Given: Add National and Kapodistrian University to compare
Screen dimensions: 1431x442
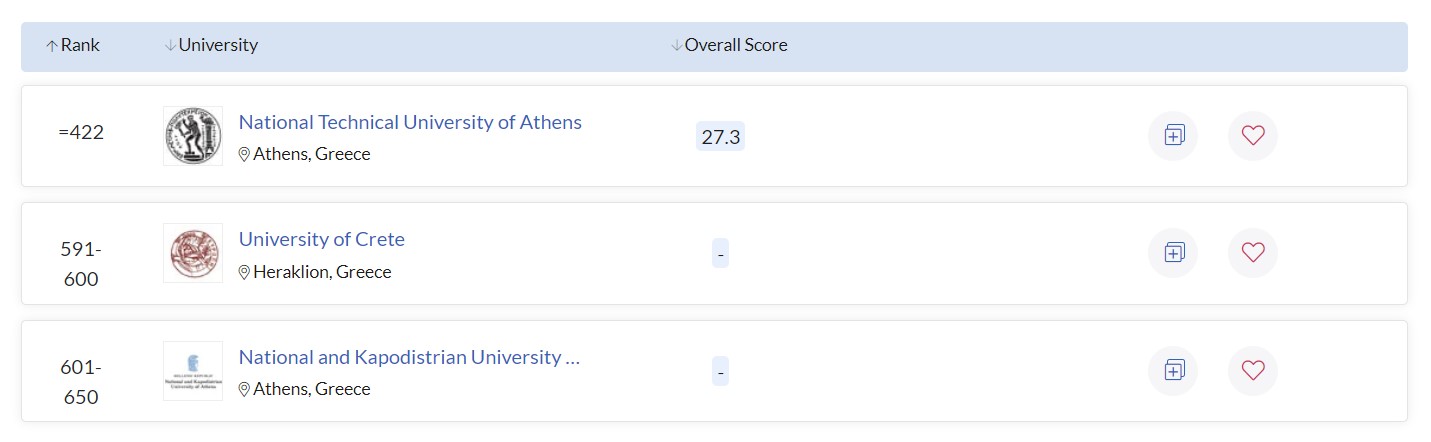Looking at the screenshot, I should pos(1173,371).
